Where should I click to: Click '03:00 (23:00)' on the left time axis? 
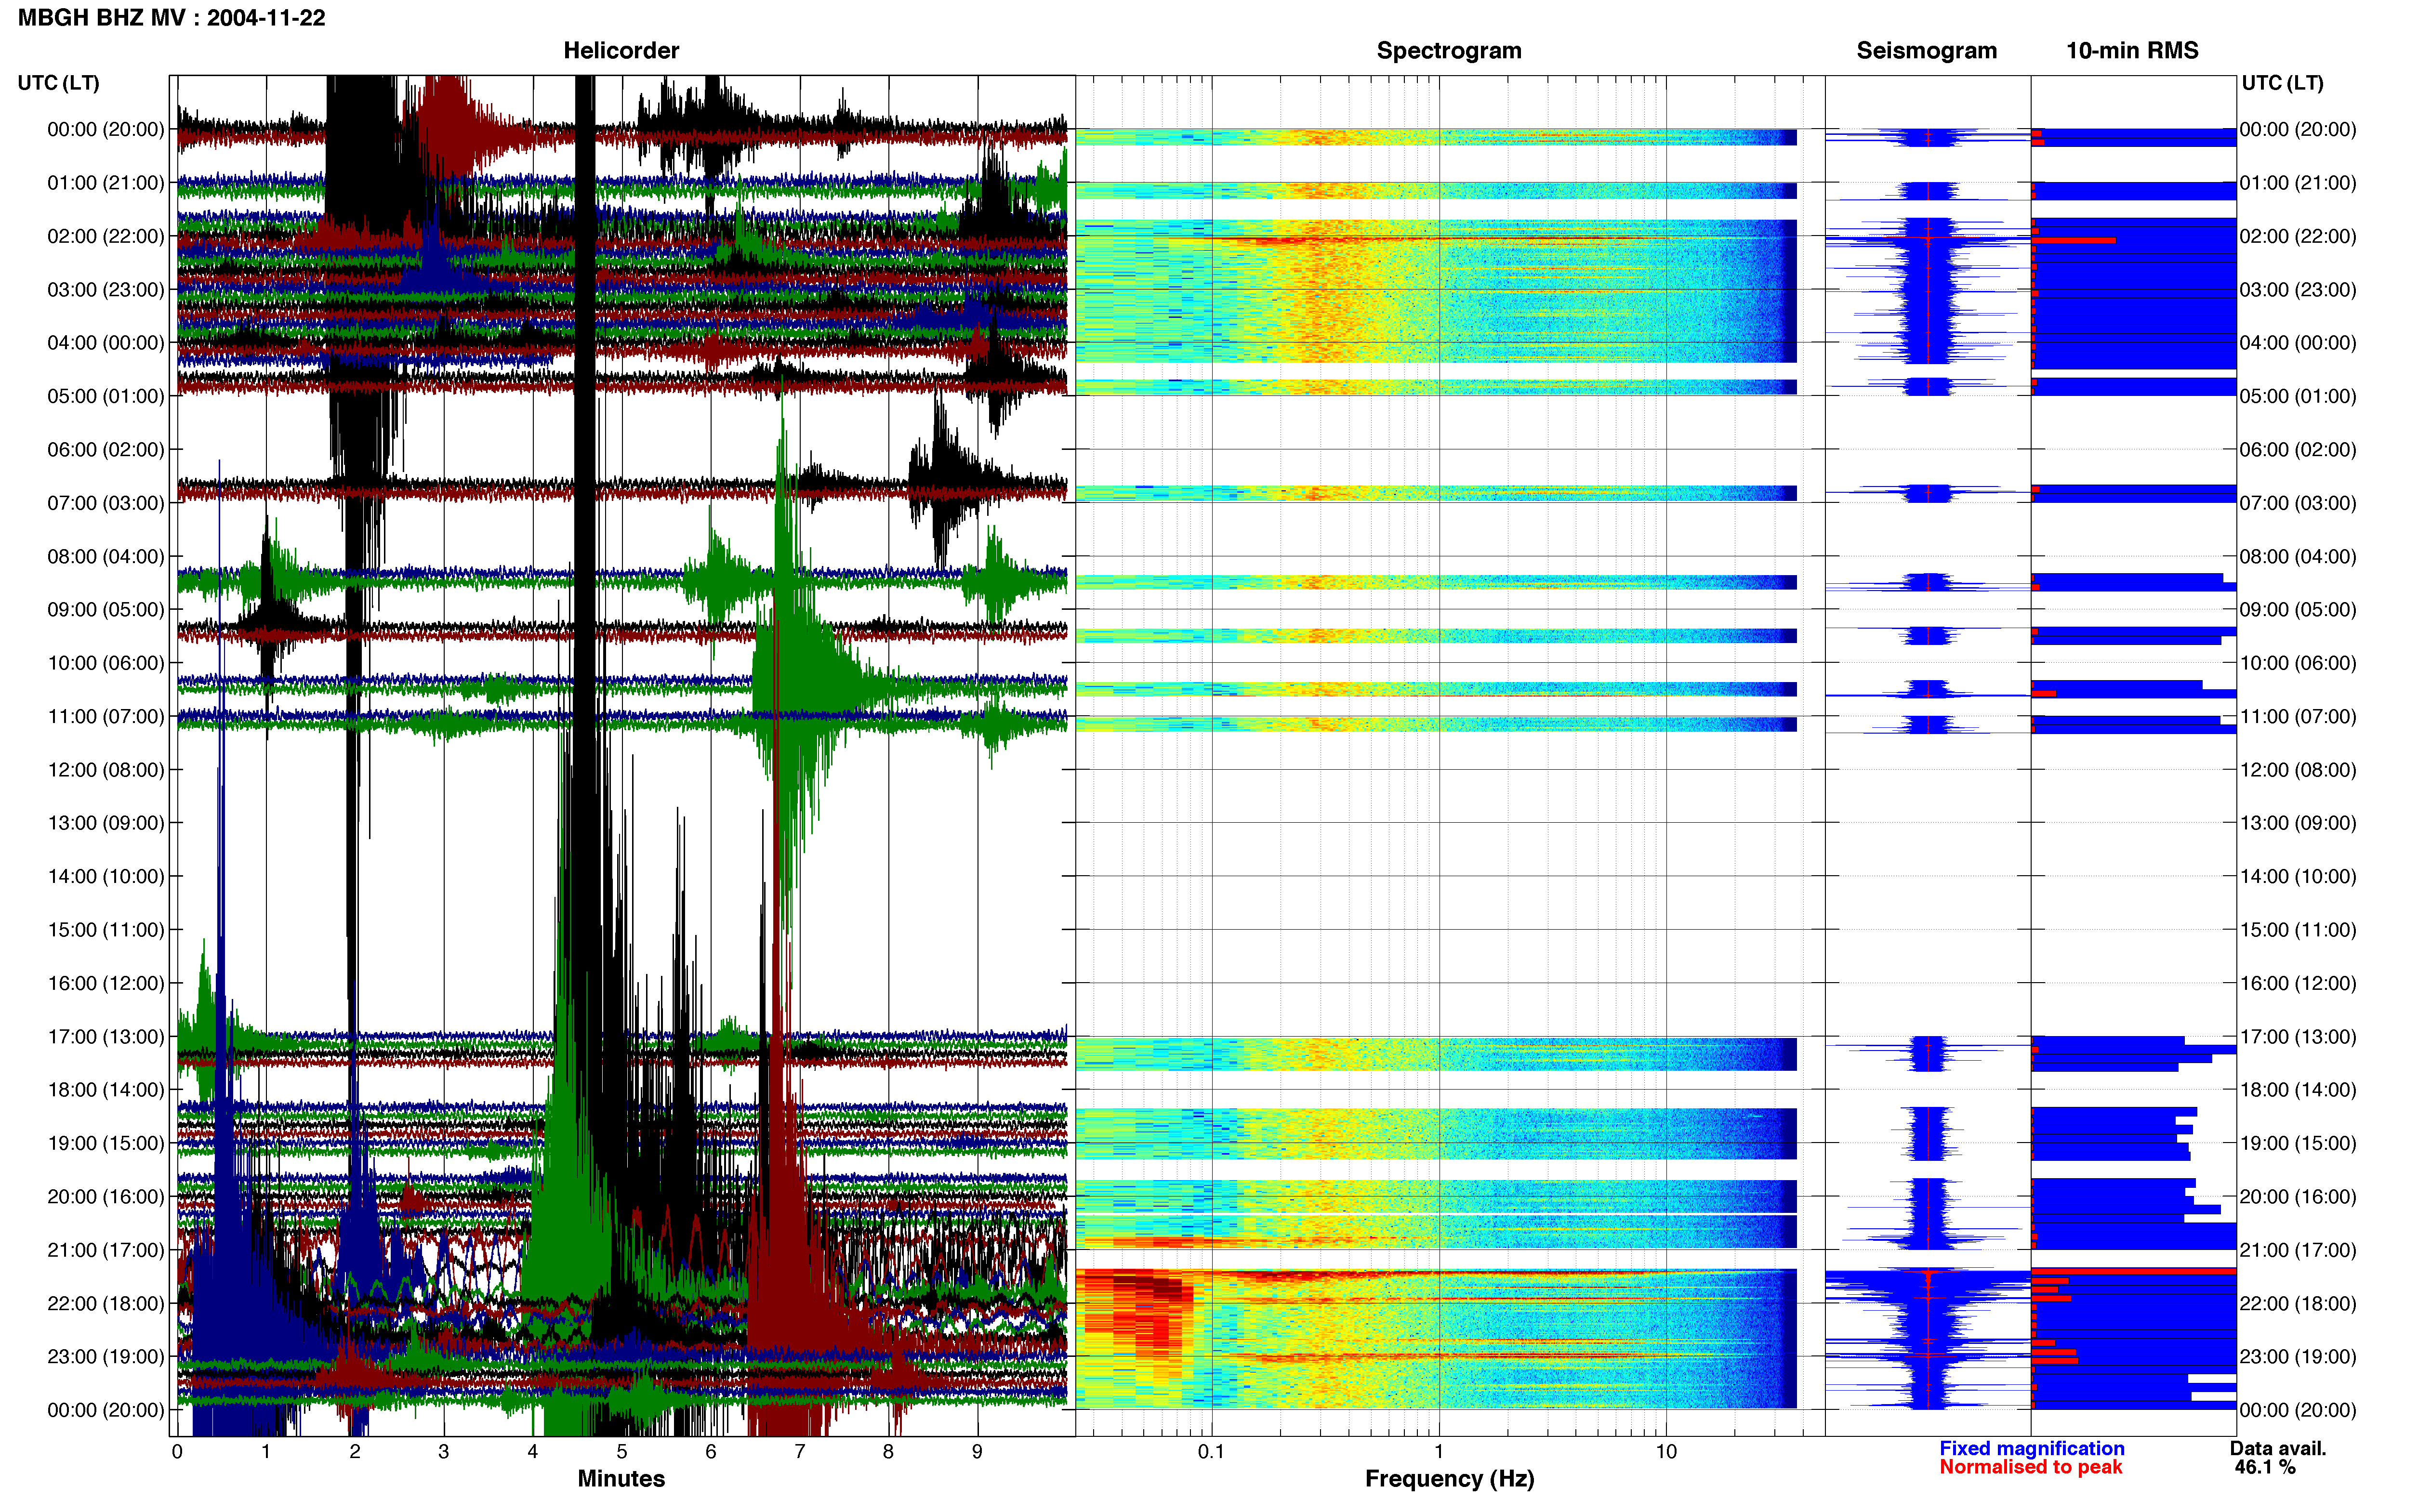(x=105, y=290)
